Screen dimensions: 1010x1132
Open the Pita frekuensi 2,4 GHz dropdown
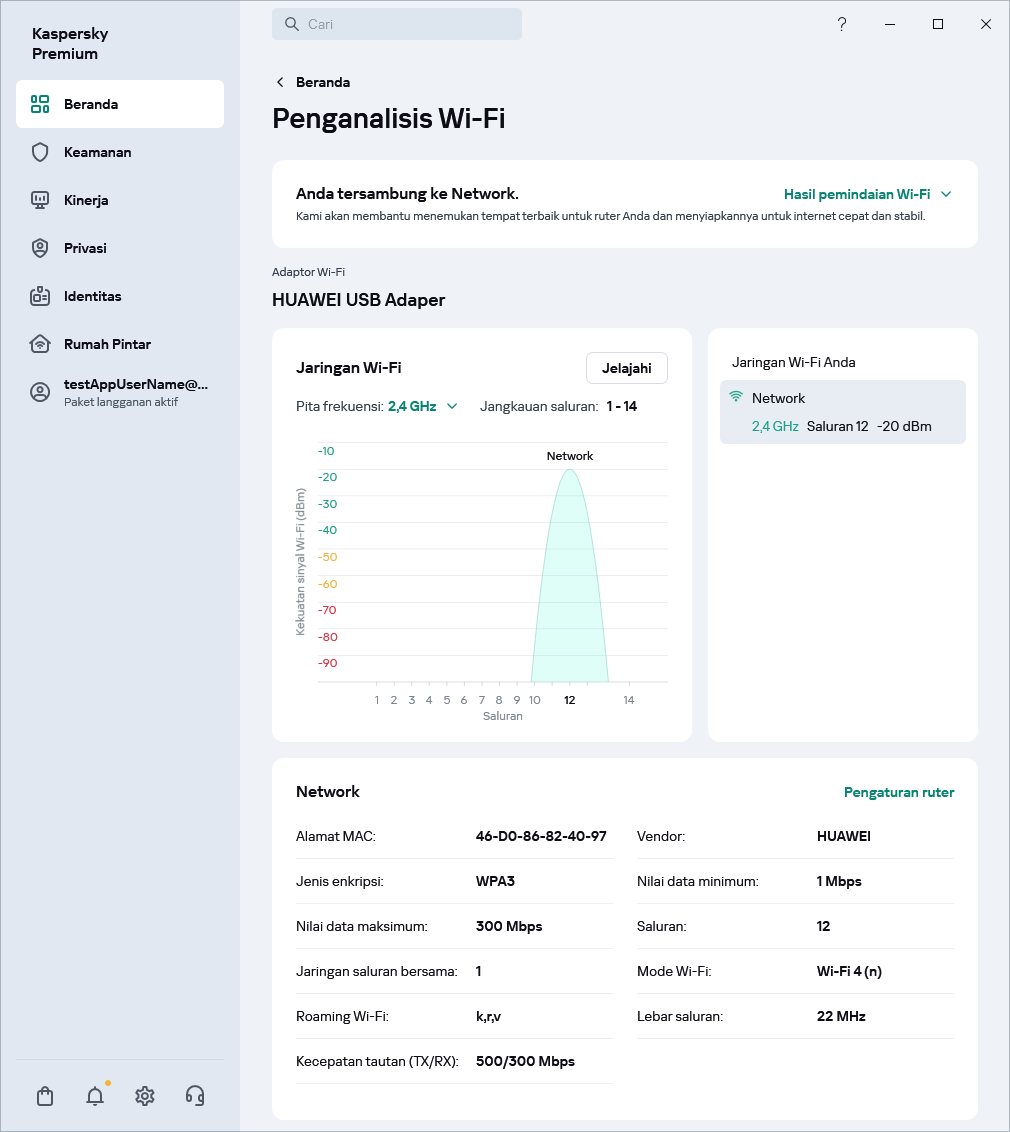click(x=423, y=406)
